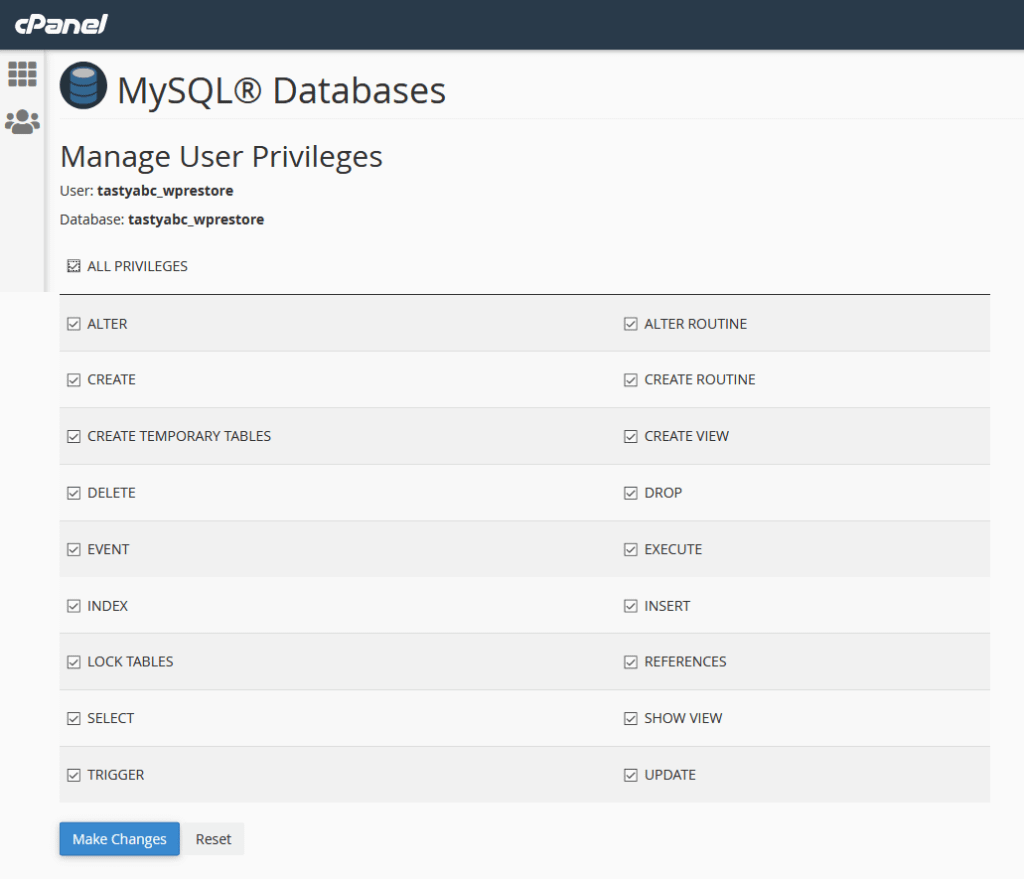Uncheck the TRIGGER privilege
Screen dimensions: 1024x879
(74, 774)
